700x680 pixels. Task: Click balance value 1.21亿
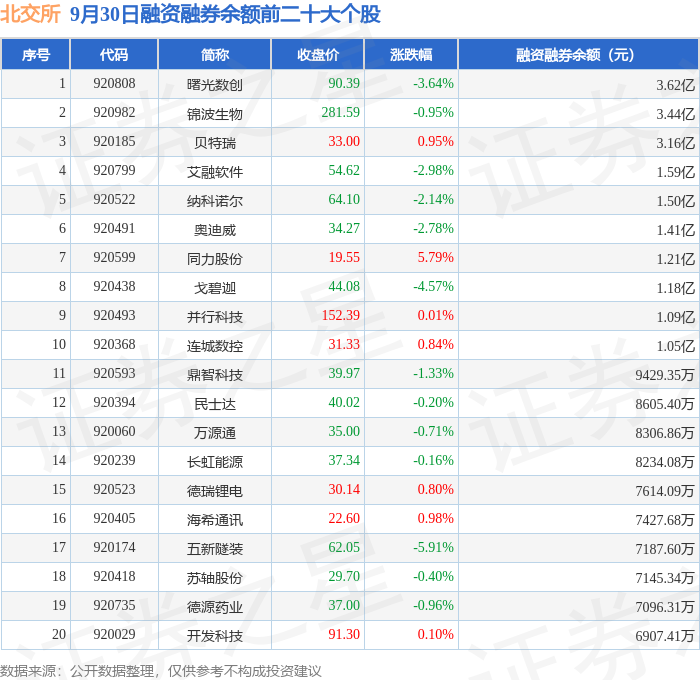[x=675, y=259]
